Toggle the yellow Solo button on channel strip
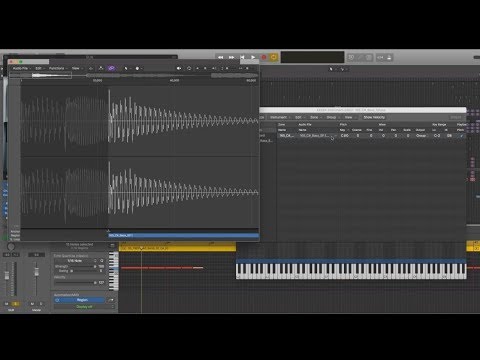Viewport: 480px width, 360px height. coord(15,304)
